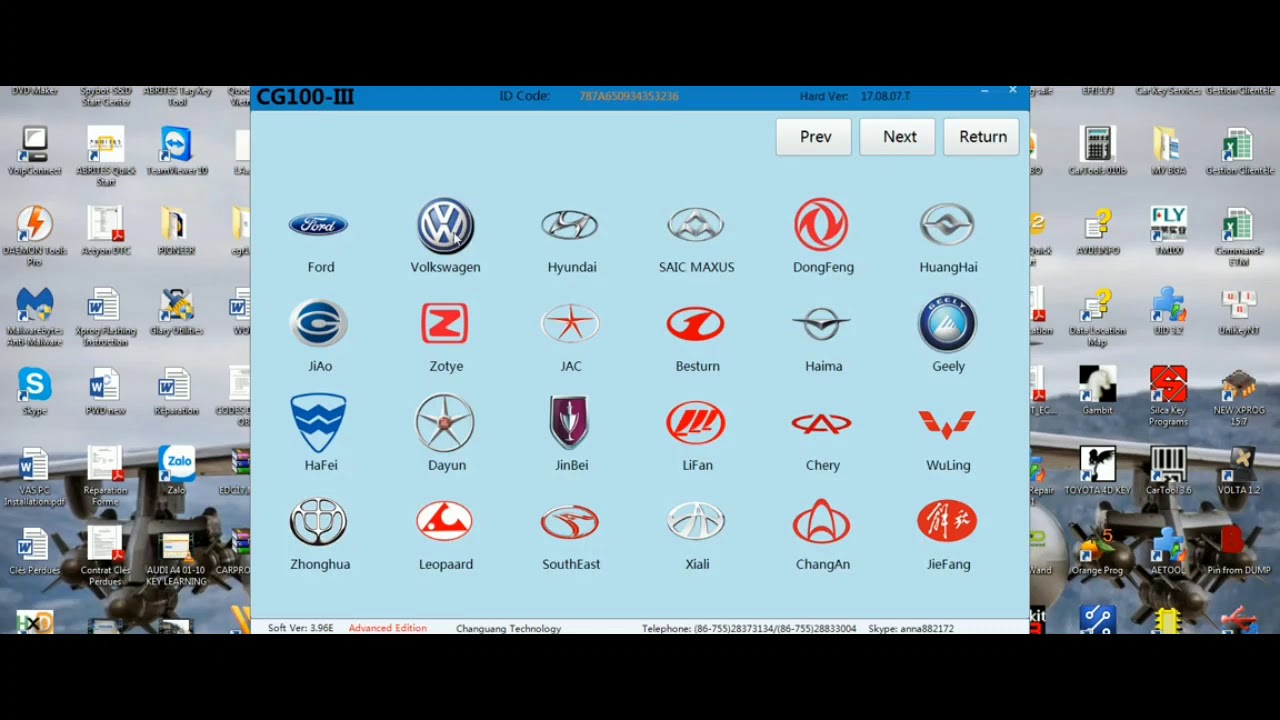
Task: Click Changuang Technology in status bar
Action: tap(508, 628)
